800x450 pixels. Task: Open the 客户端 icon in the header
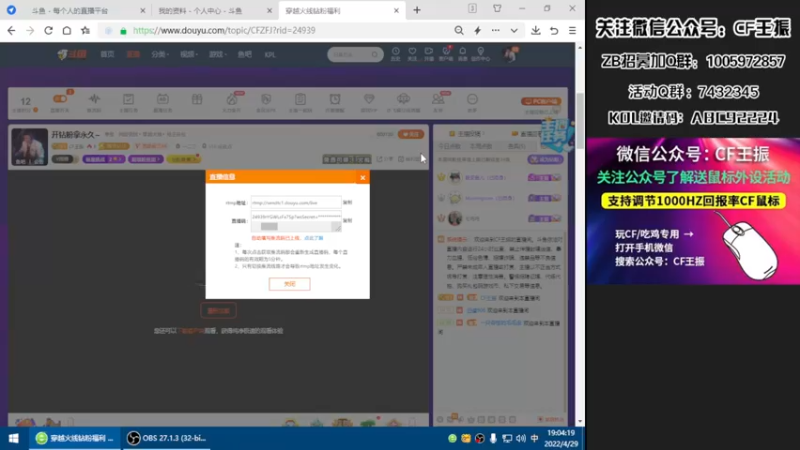point(446,54)
